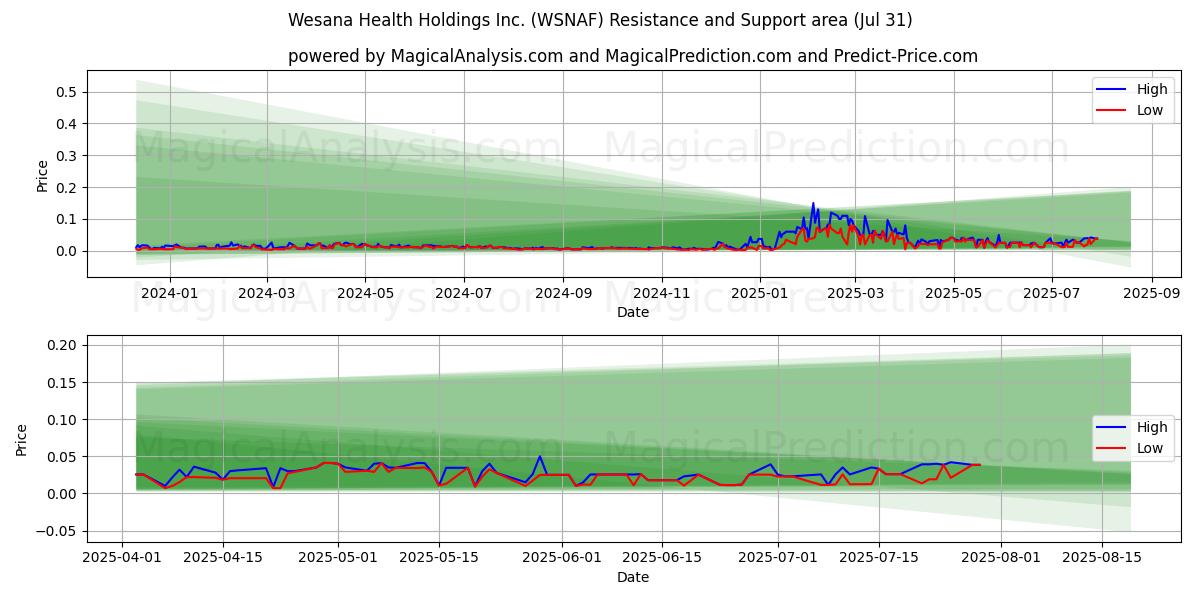Click the '2025-05-01' x-axis label on bottom chart
The image size is (1200, 600).
coord(338,558)
